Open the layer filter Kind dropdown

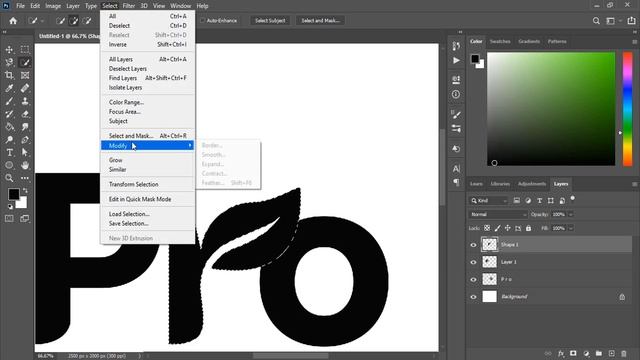[488, 200]
